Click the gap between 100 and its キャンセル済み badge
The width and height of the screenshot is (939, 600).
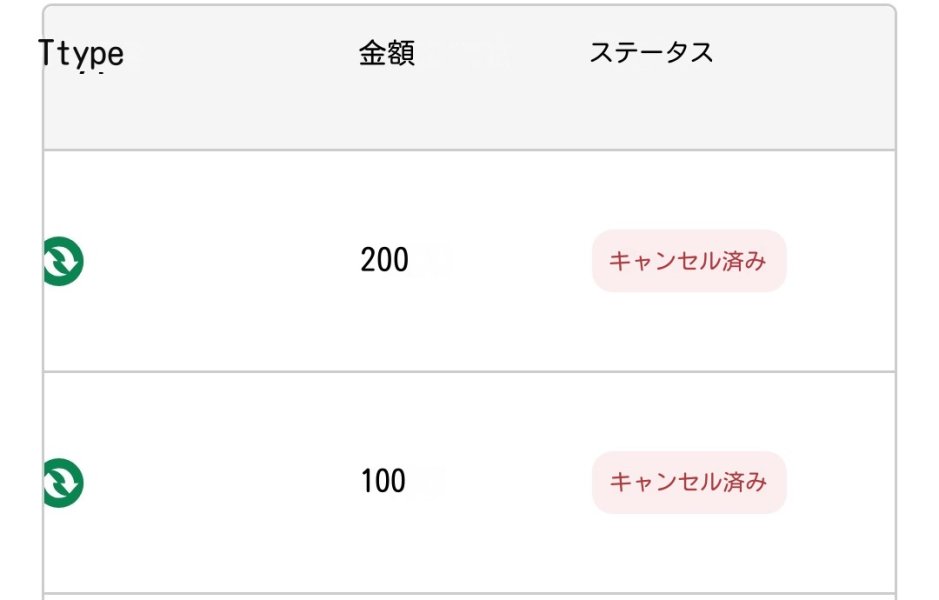point(499,483)
